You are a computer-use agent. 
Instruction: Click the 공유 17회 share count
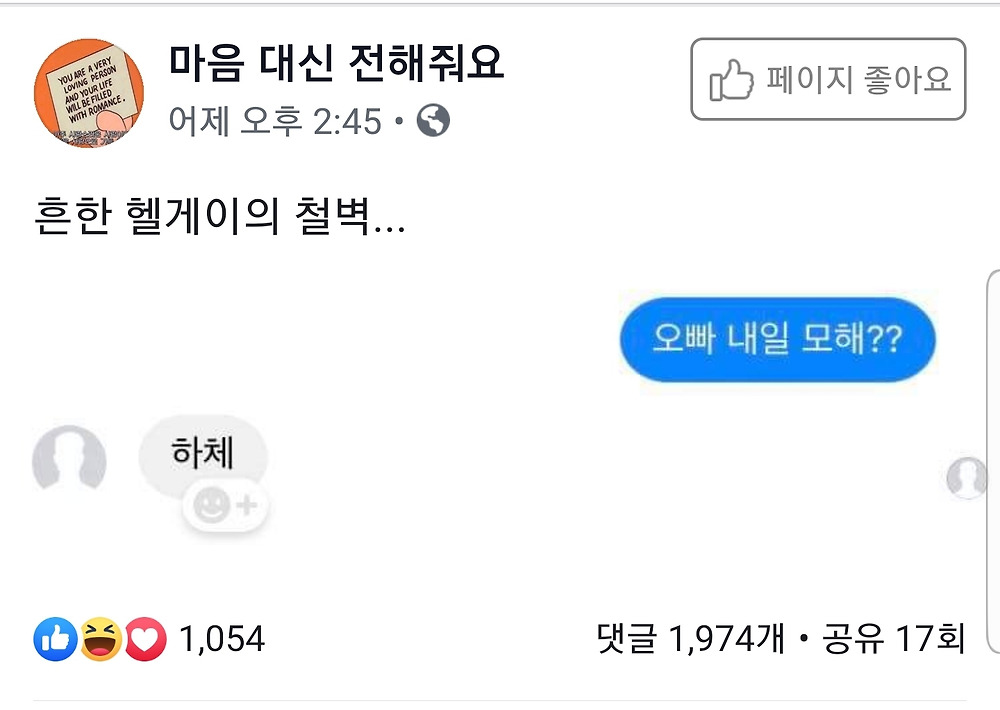[x=893, y=639]
